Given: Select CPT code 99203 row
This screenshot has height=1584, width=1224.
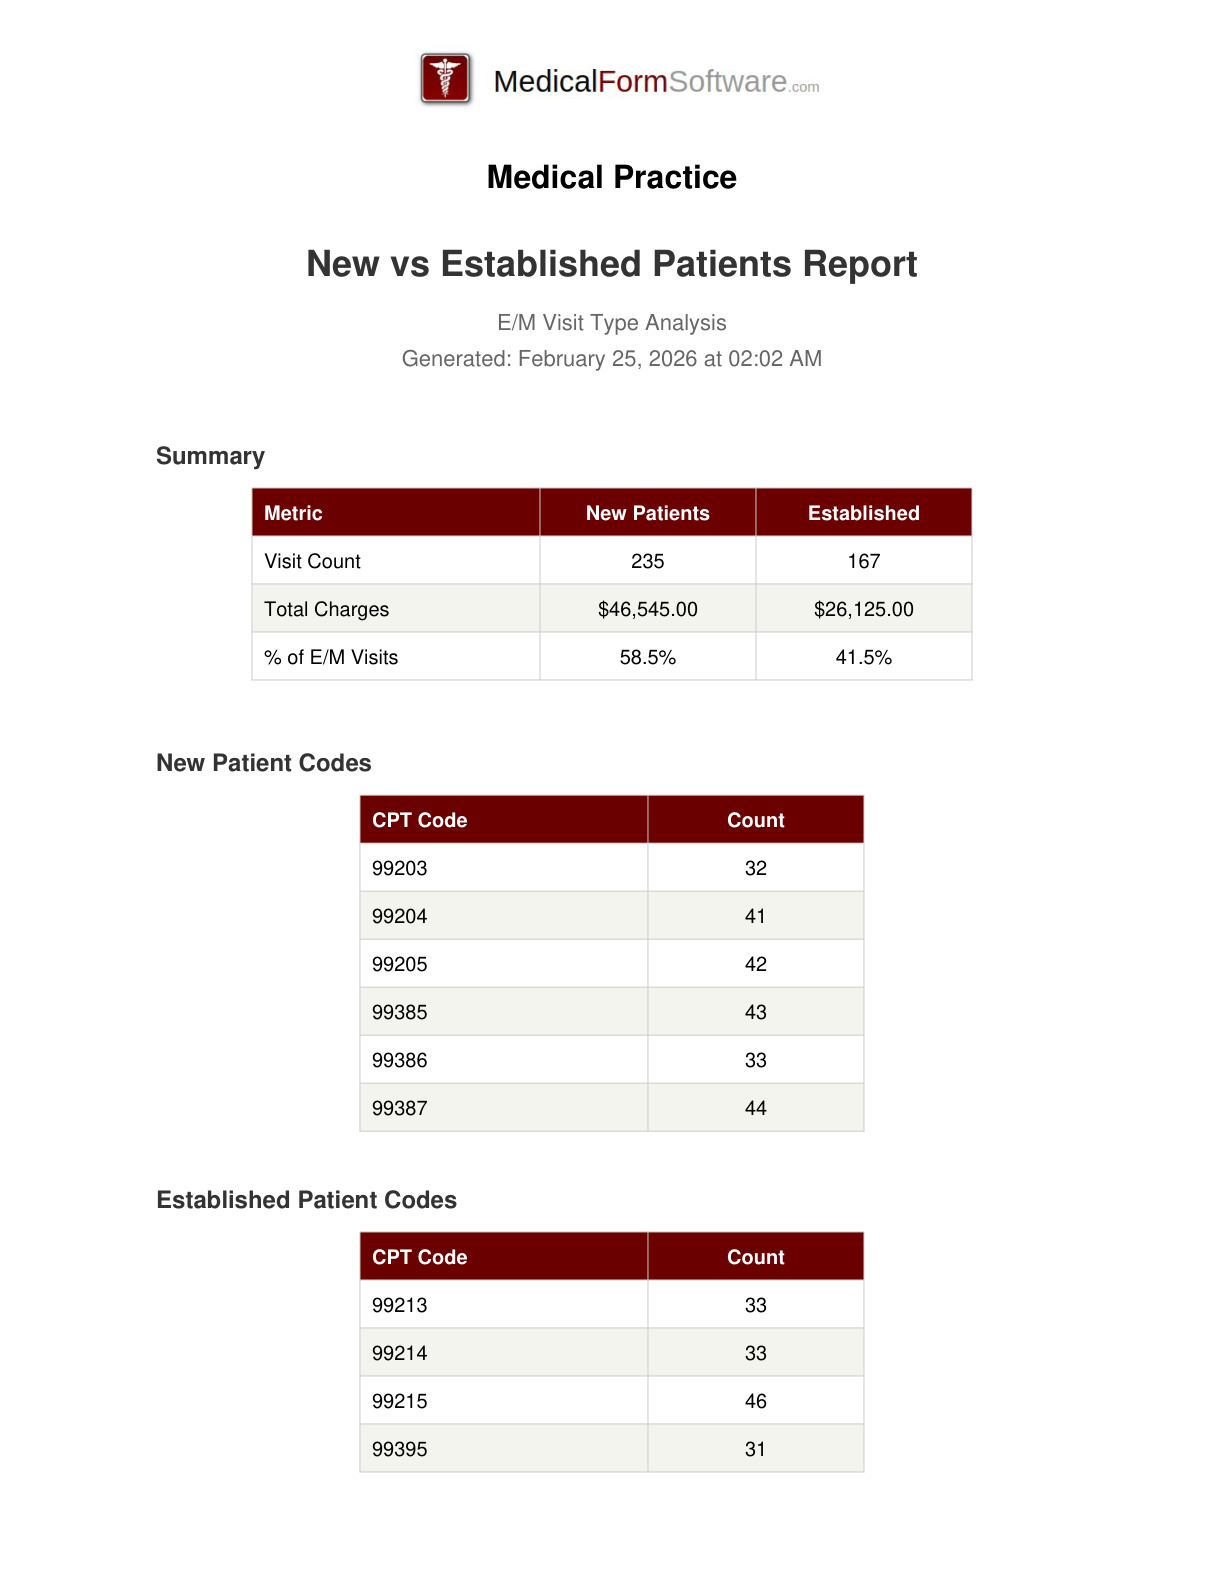Looking at the screenshot, I should coord(400,868).
